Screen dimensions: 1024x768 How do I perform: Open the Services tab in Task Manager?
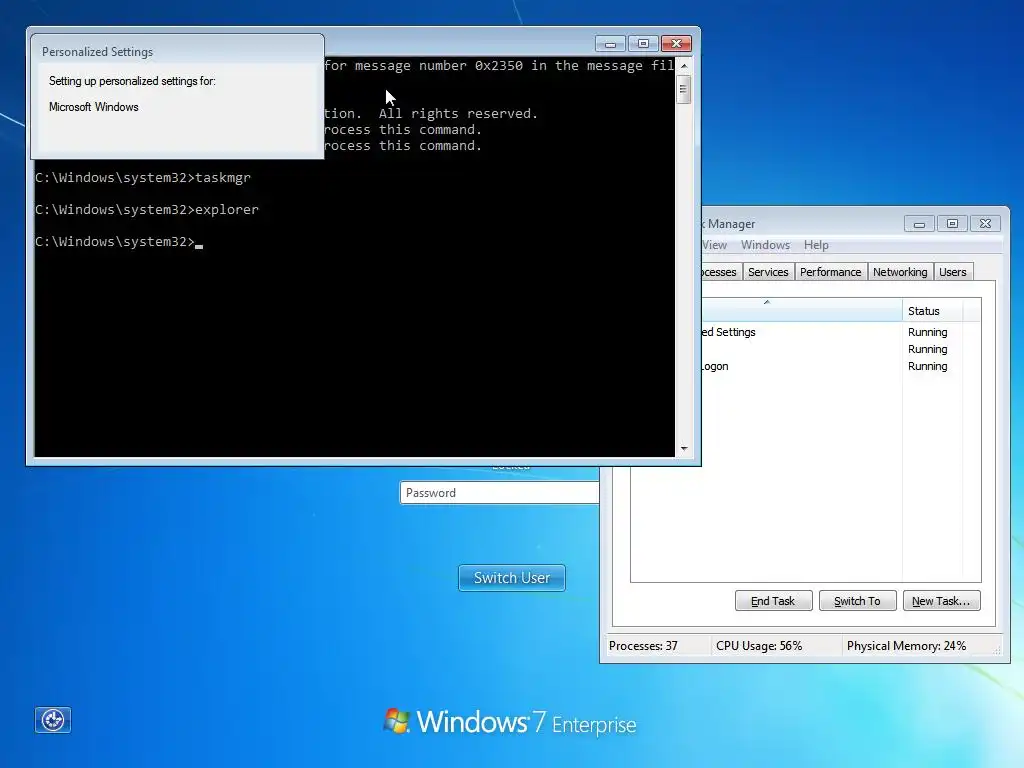768,272
